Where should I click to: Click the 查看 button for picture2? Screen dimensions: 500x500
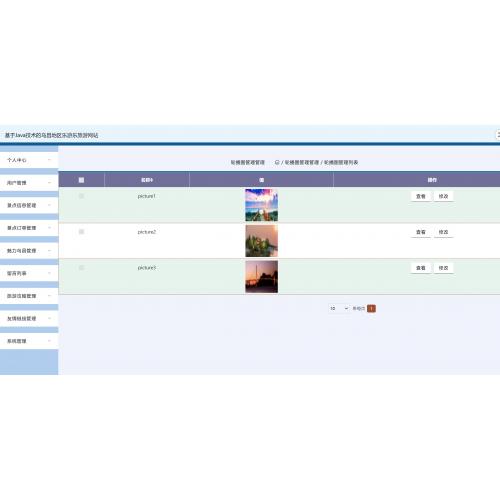click(x=421, y=232)
